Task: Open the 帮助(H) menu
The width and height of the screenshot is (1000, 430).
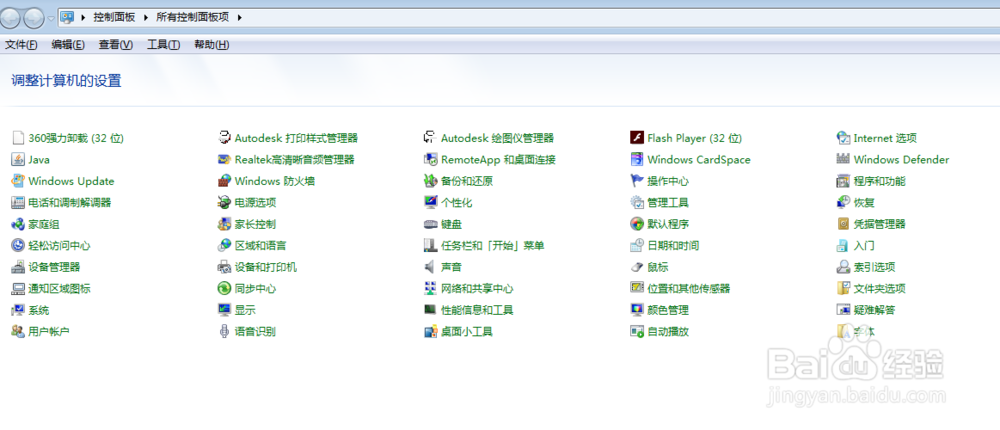Action: click(x=211, y=45)
